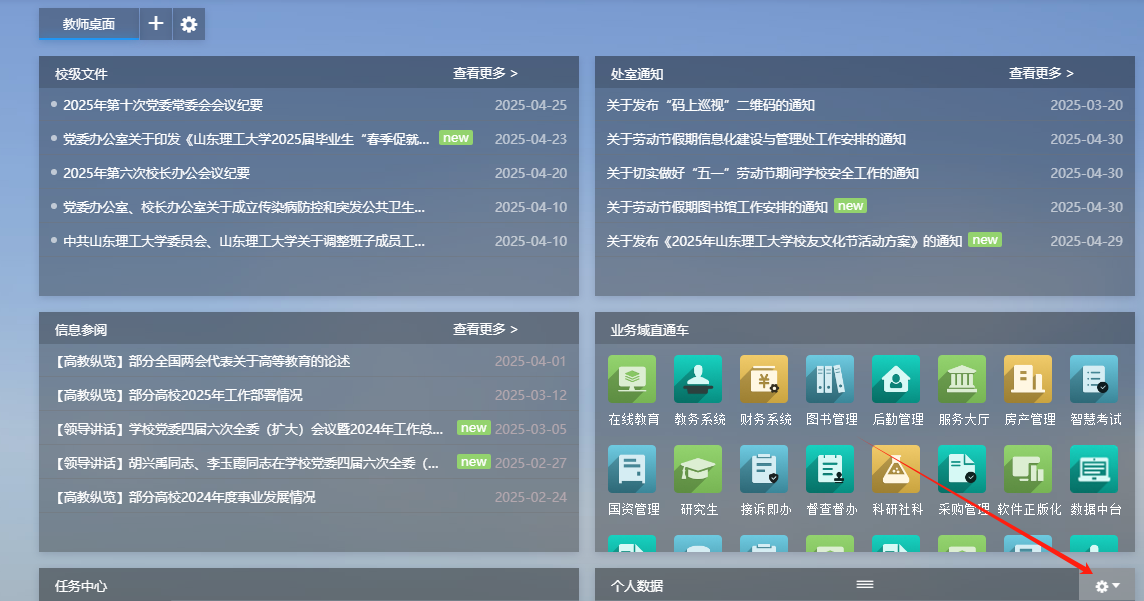Open the 服务大厅 icon

[963, 380]
